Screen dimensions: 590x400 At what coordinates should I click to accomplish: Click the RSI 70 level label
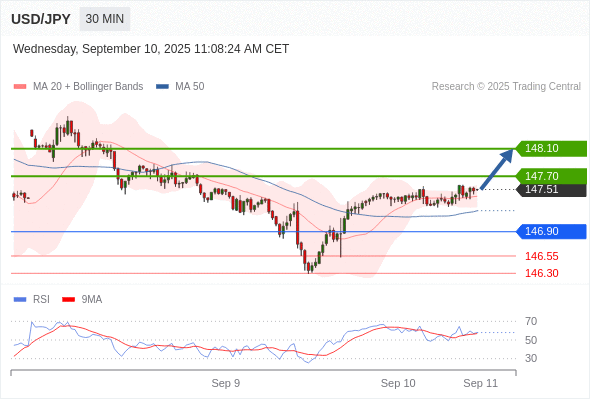tap(531, 321)
